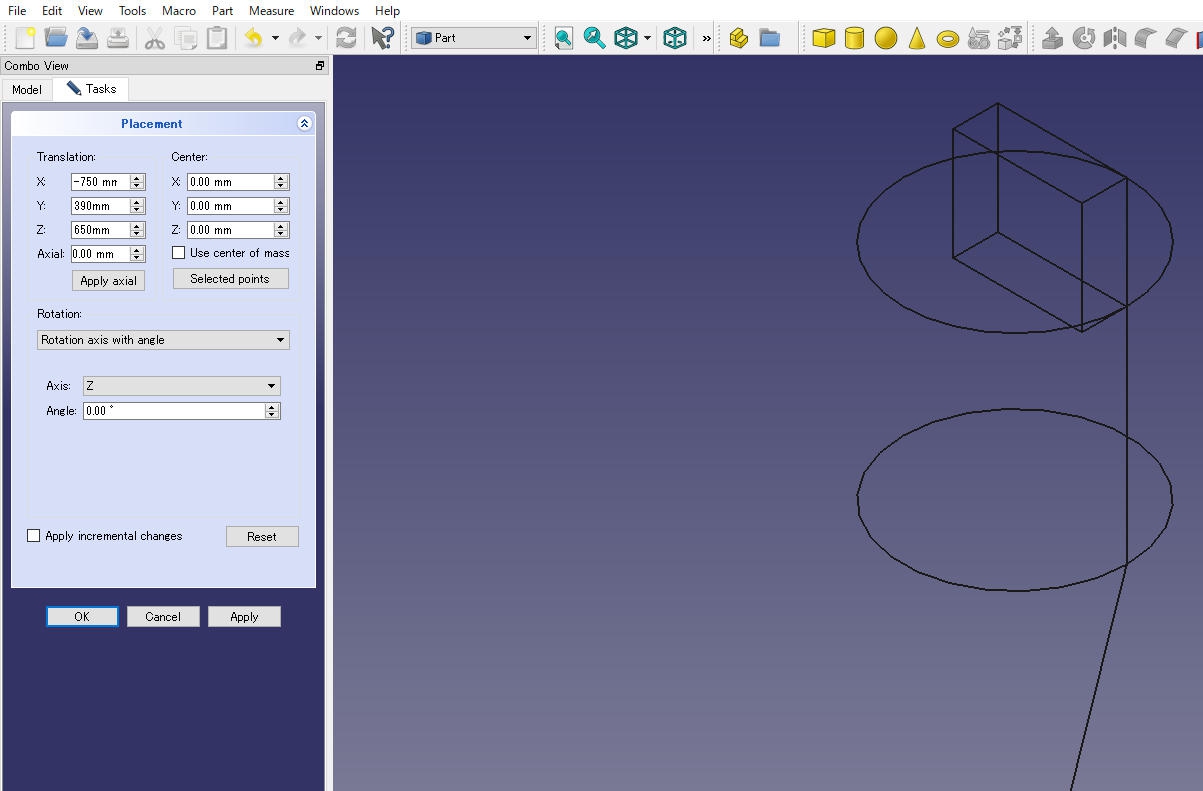Open the Macro menu
This screenshot has height=791, width=1203.
179,11
